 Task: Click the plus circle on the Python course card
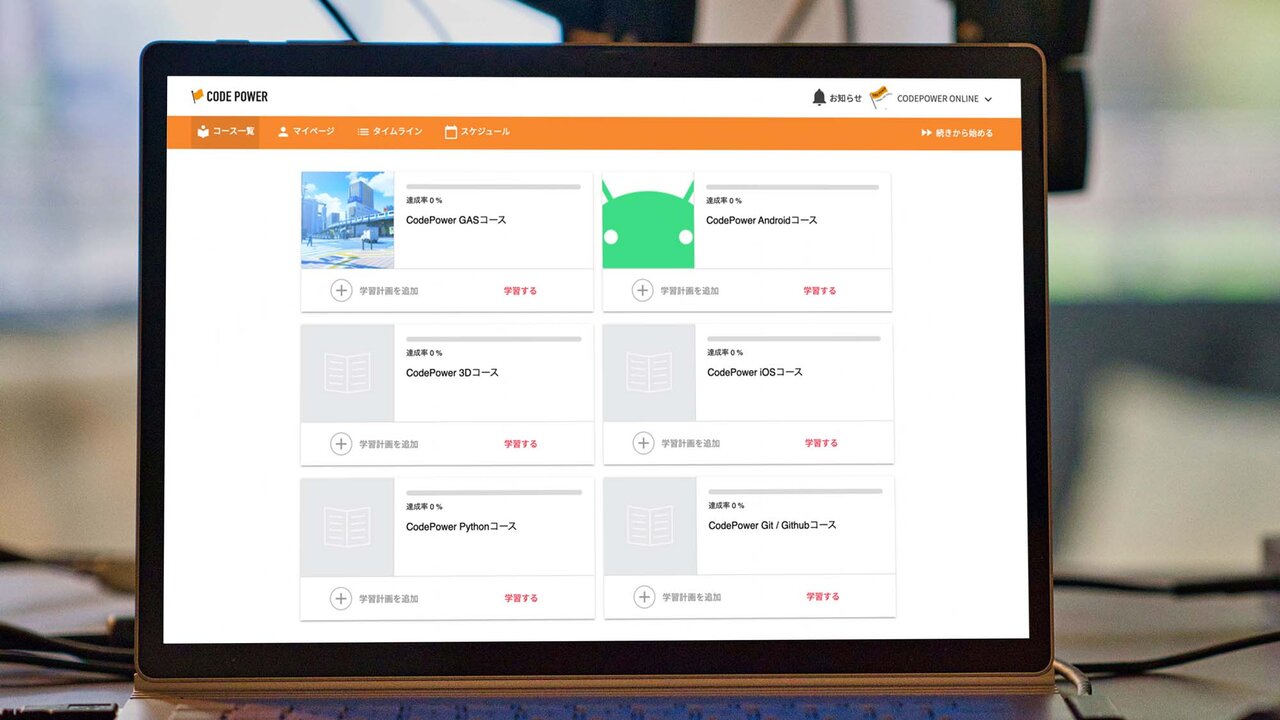click(x=341, y=599)
